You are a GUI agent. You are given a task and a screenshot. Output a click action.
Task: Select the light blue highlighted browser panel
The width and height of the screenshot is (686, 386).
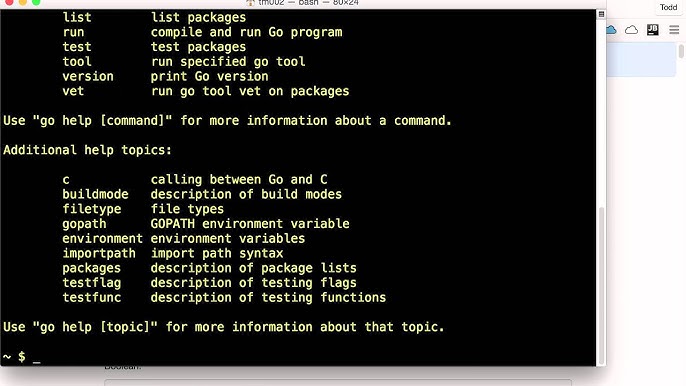click(x=641, y=60)
